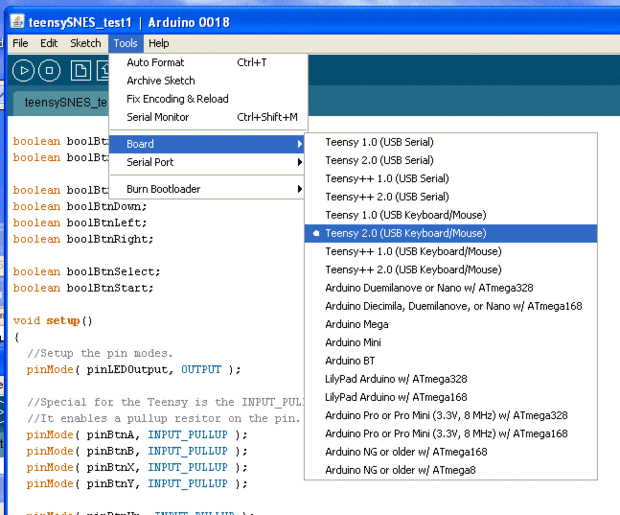Open the Help menu
The height and width of the screenshot is (515, 620).
159,43
